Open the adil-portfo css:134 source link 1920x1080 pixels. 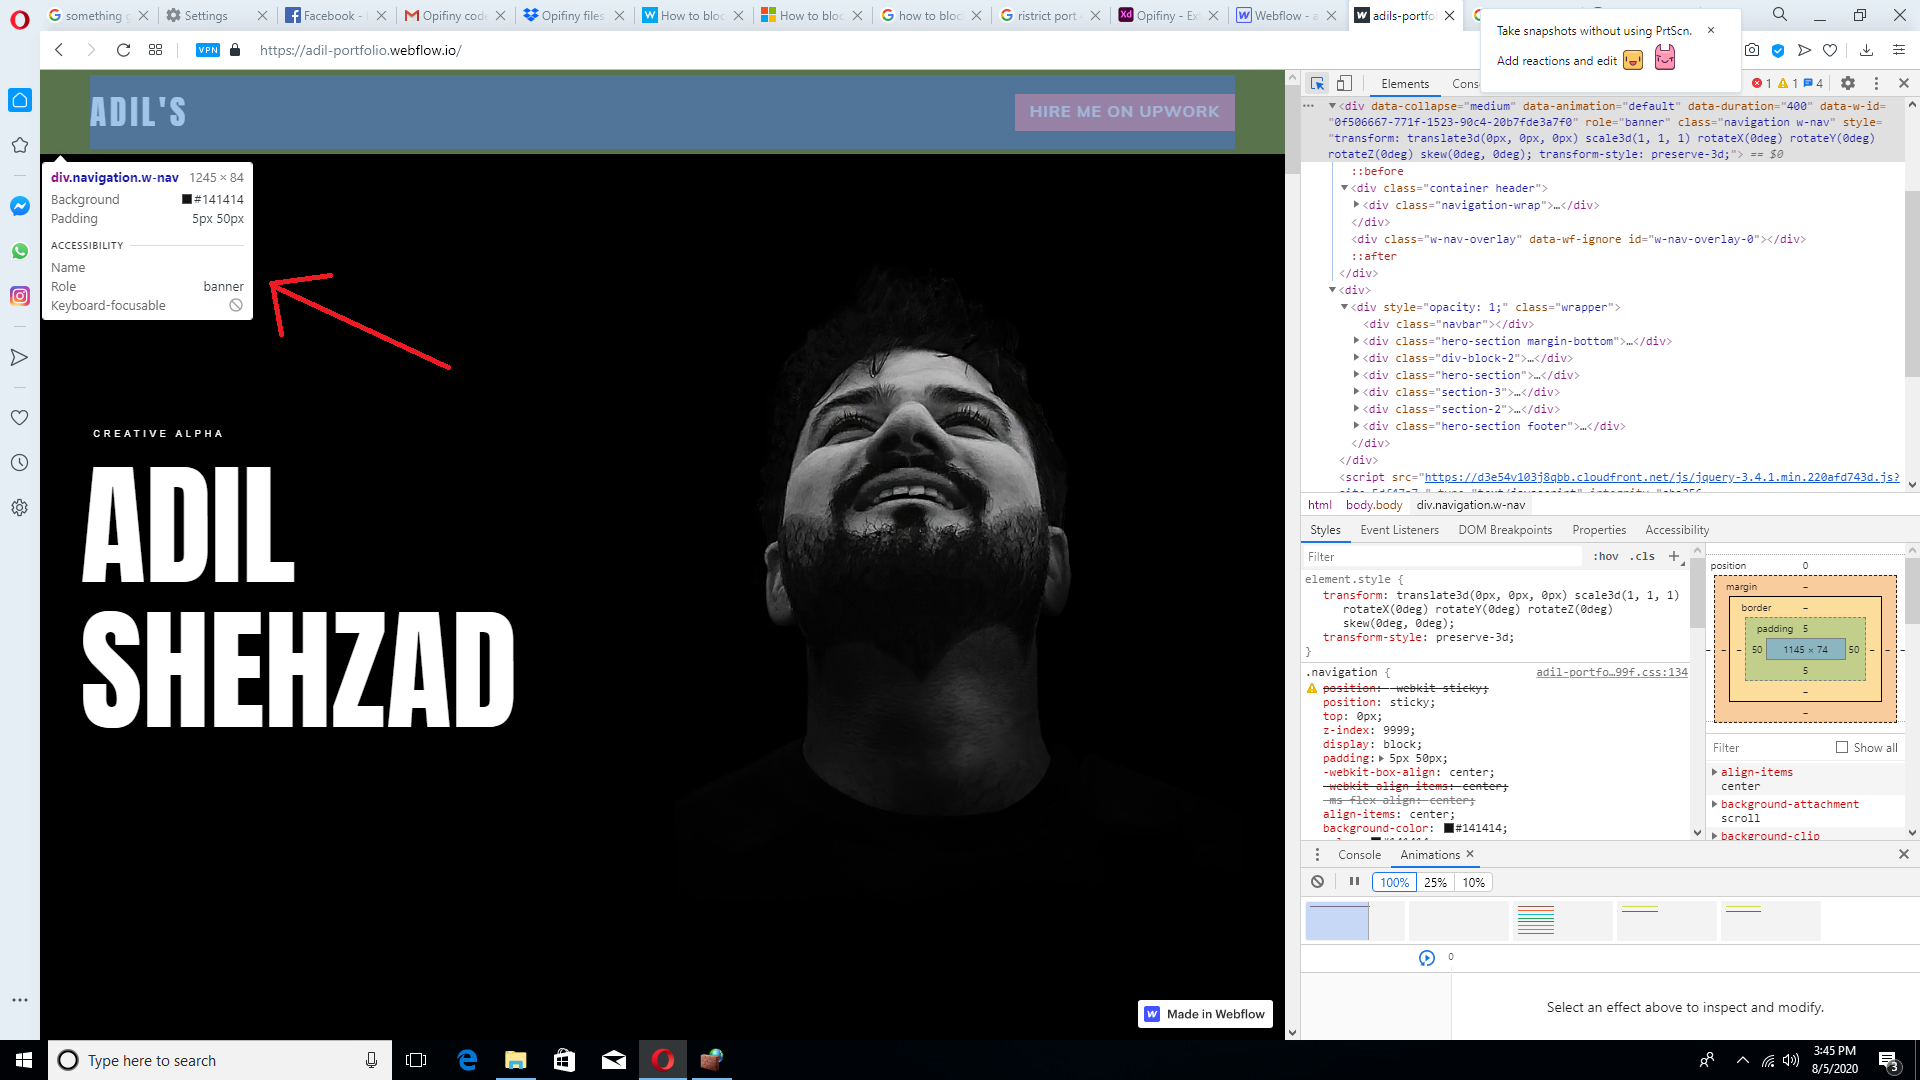tap(1611, 673)
